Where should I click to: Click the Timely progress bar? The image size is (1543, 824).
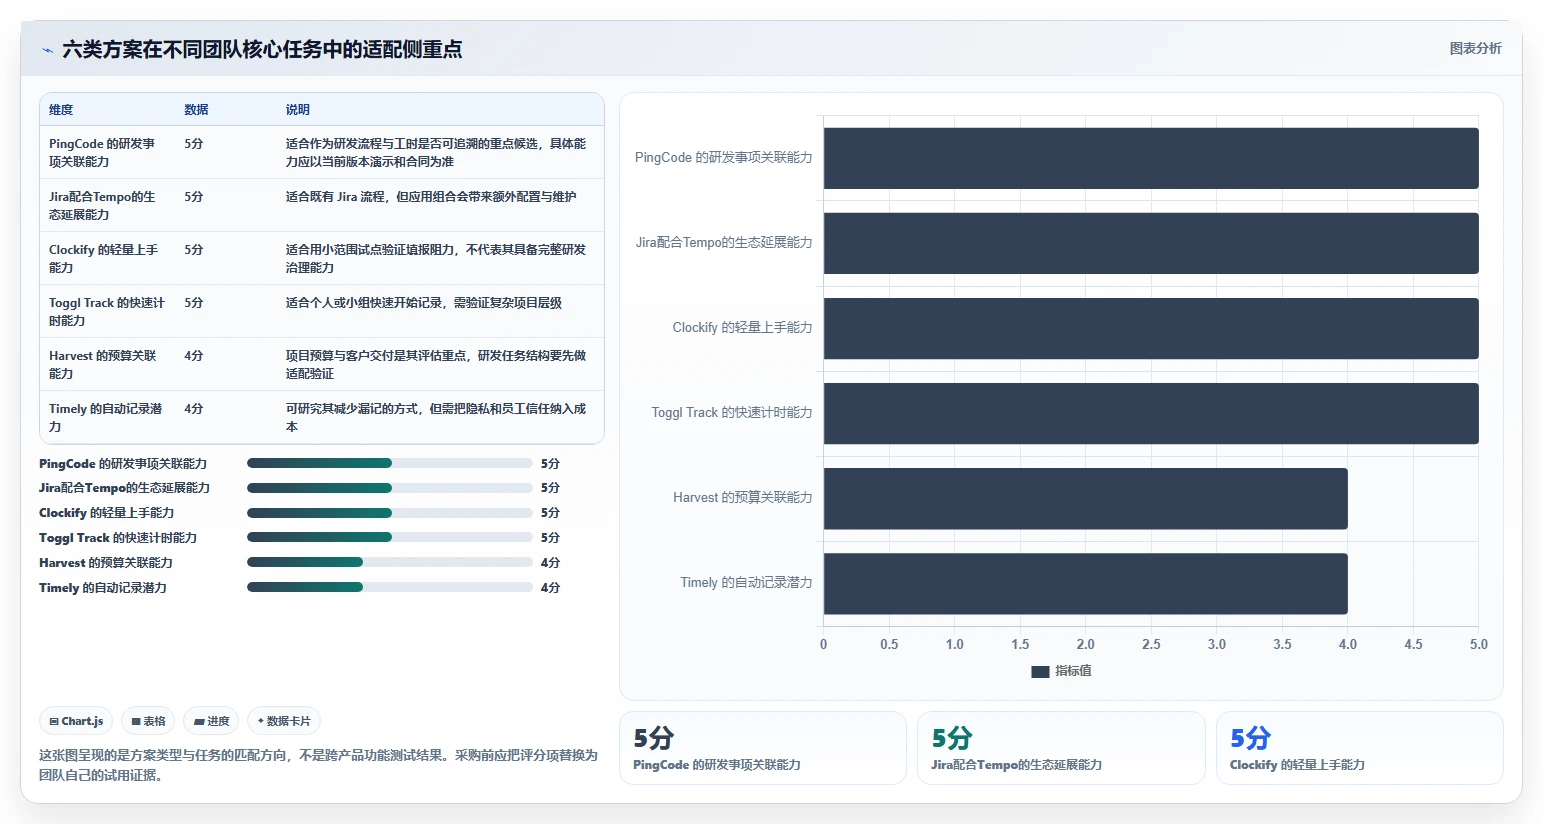390,587
